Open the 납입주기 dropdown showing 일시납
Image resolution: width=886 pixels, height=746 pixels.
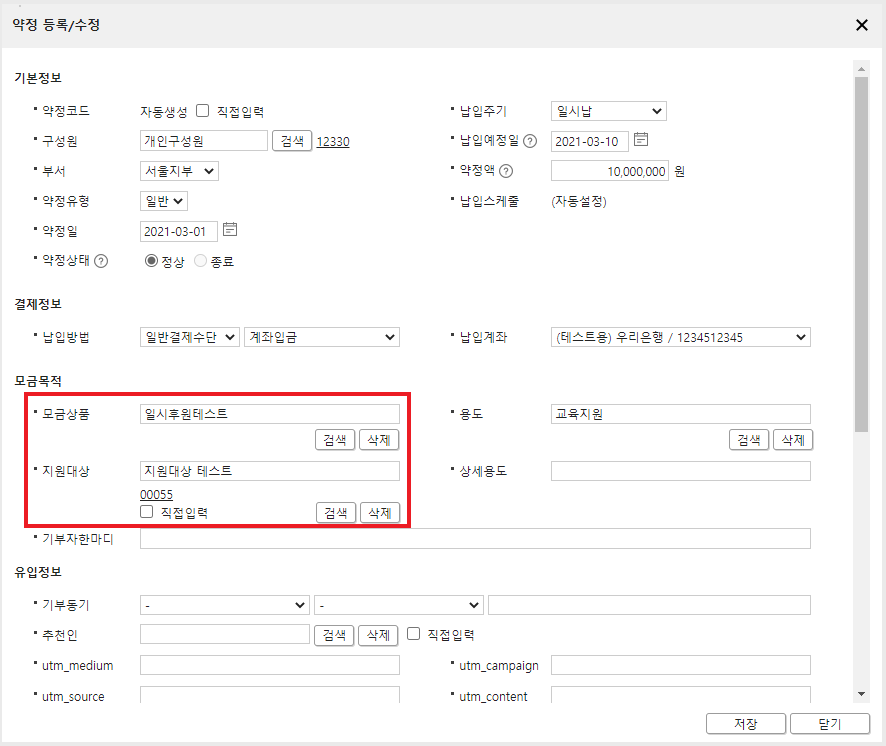coord(609,111)
